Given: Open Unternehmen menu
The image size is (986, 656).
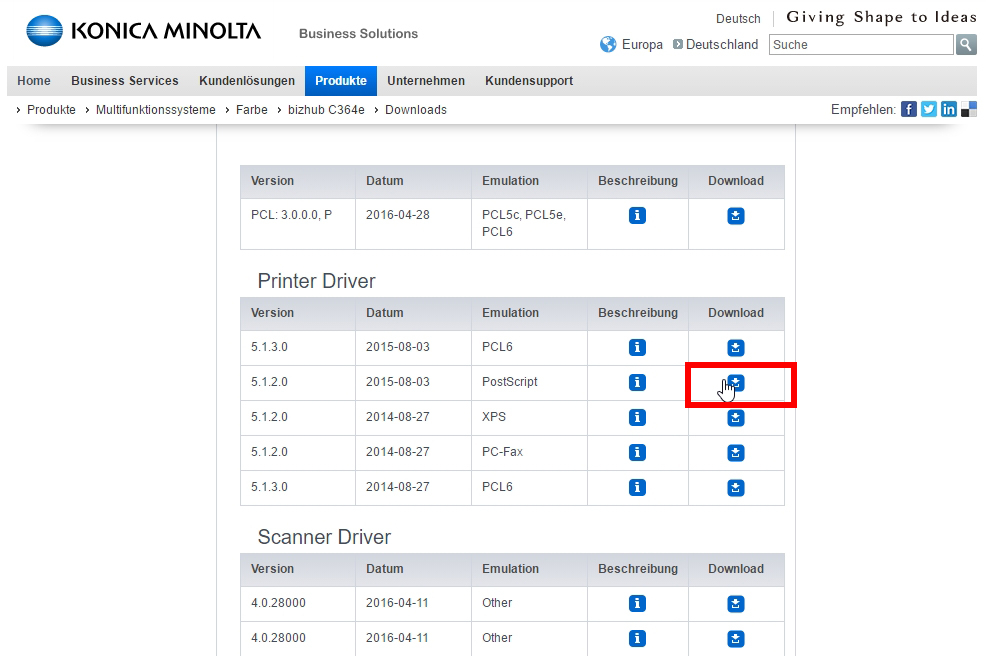Looking at the screenshot, I should [426, 81].
